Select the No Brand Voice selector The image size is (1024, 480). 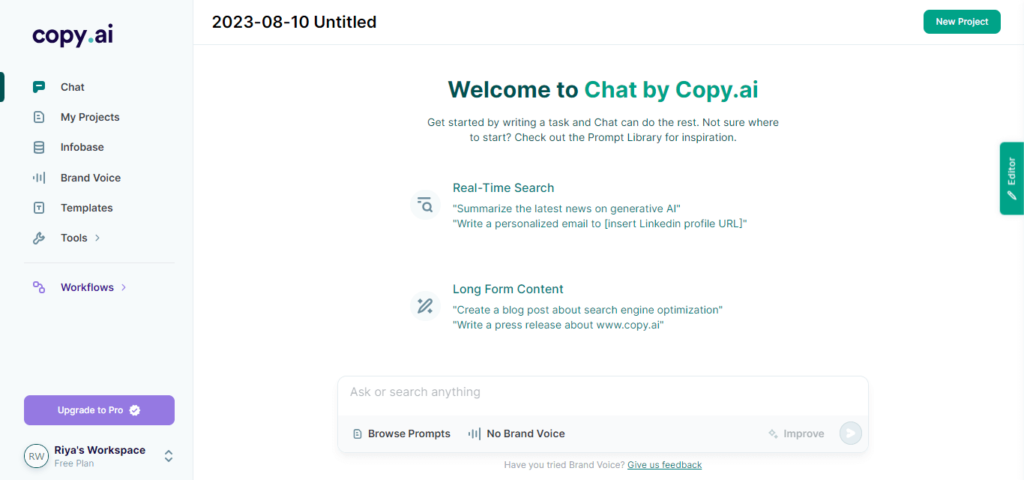517,434
